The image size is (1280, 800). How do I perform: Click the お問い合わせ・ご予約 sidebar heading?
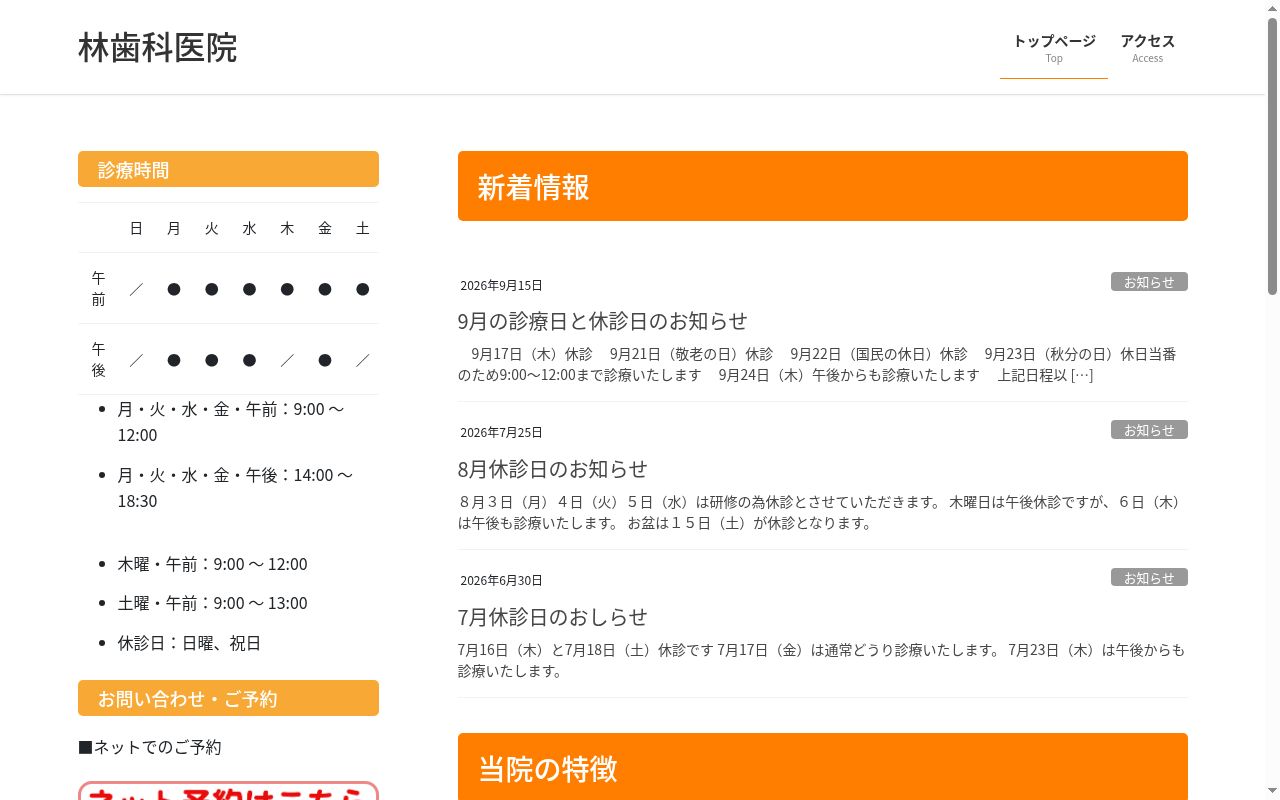tap(228, 698)
